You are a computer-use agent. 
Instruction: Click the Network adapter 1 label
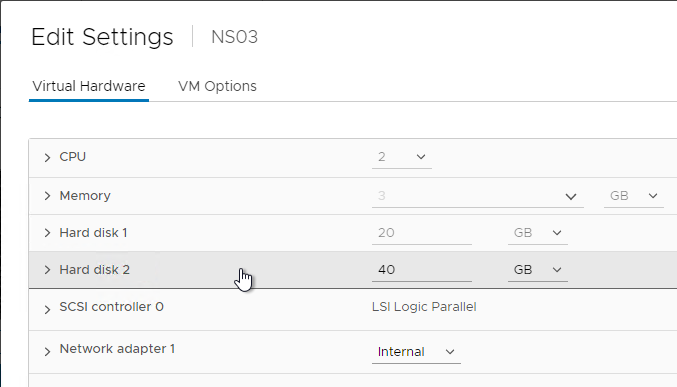click(x=117, y=349)
